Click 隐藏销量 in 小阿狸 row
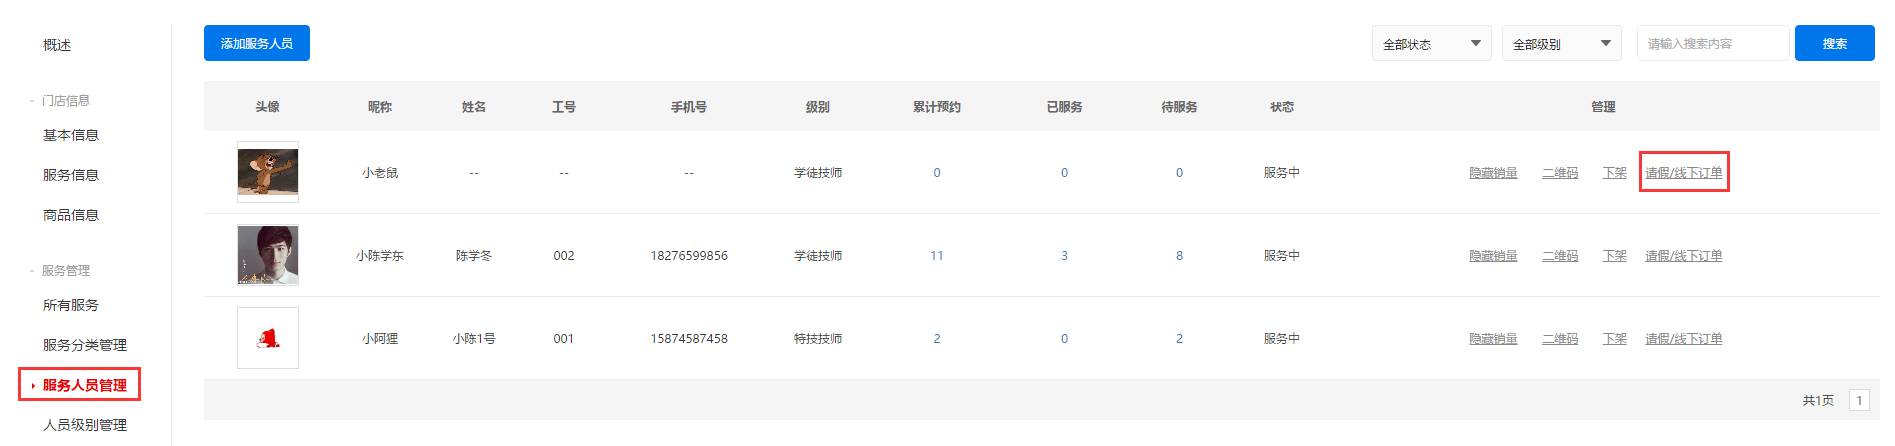Viewport: 1895px width, 446px height. coord(1493,339)
